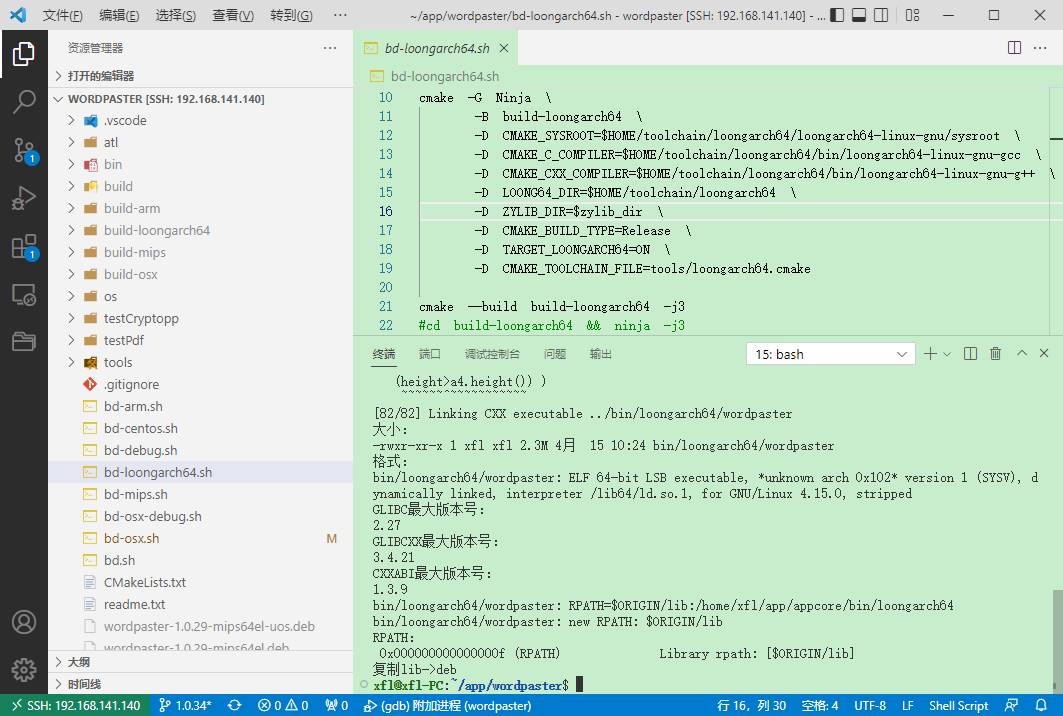Image resolution: width=1063 pixels, height=716 pixels.
Task: Kill terminal with trash icon
Action: tap(995, 354)
